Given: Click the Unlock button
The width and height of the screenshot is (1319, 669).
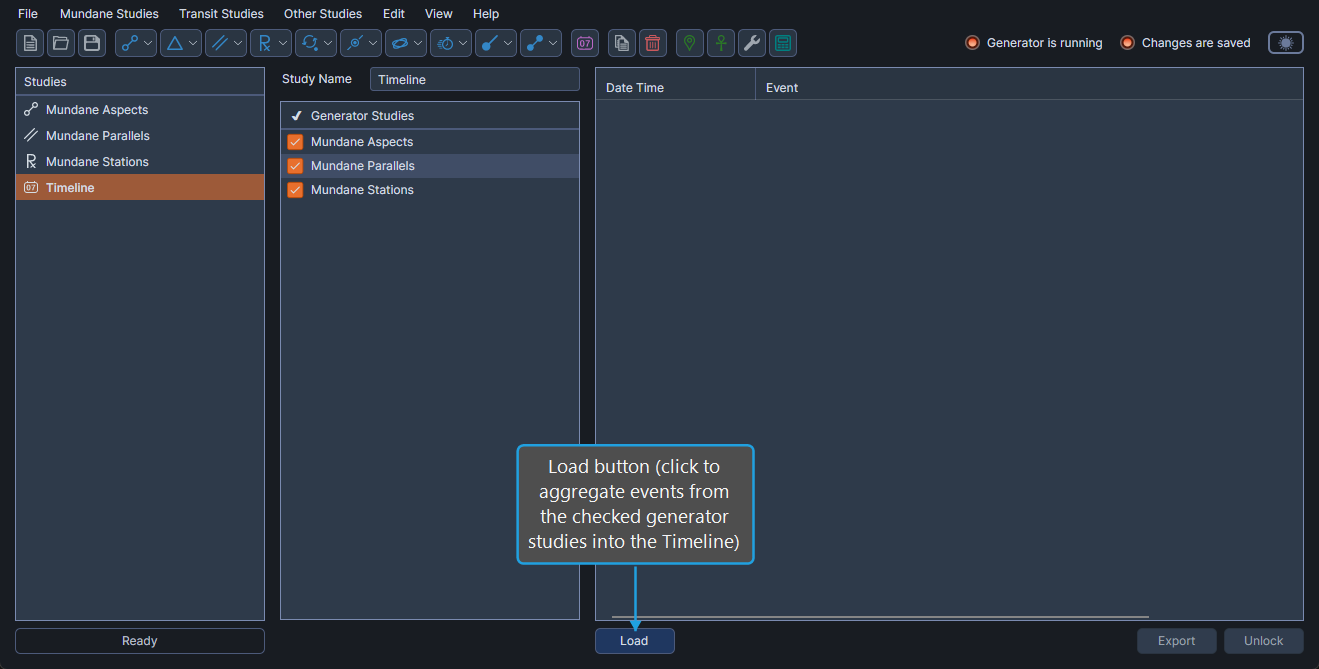Looking at the screenshot, I should tap(1264, 641).
